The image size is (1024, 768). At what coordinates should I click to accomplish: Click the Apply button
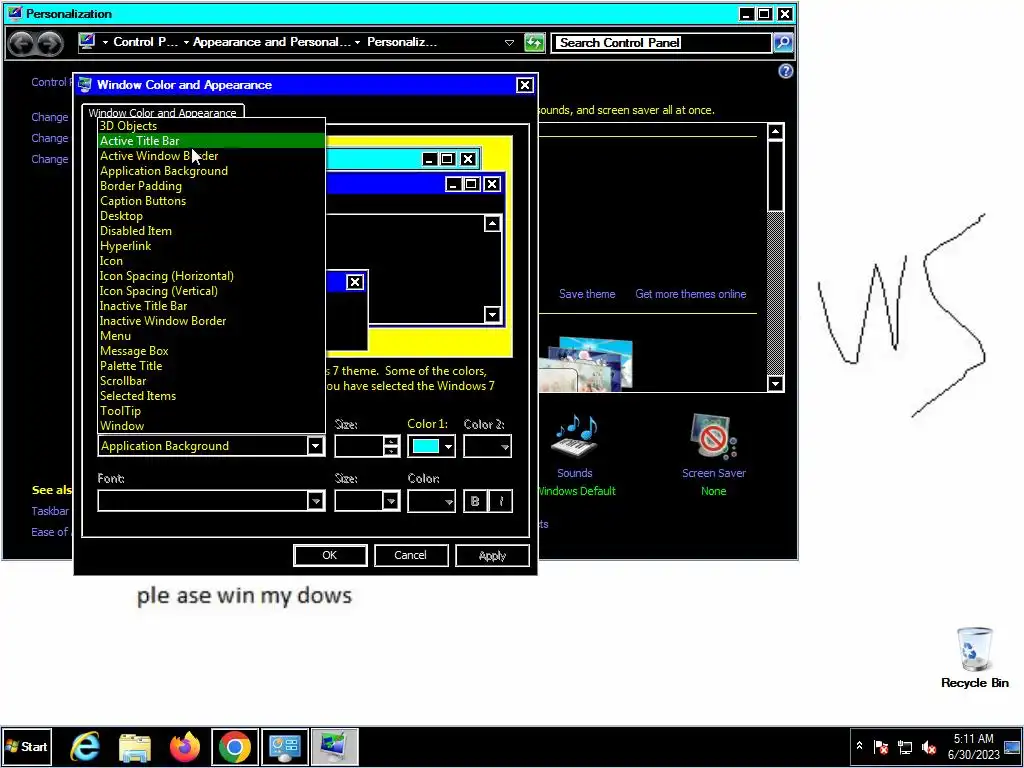492,555
